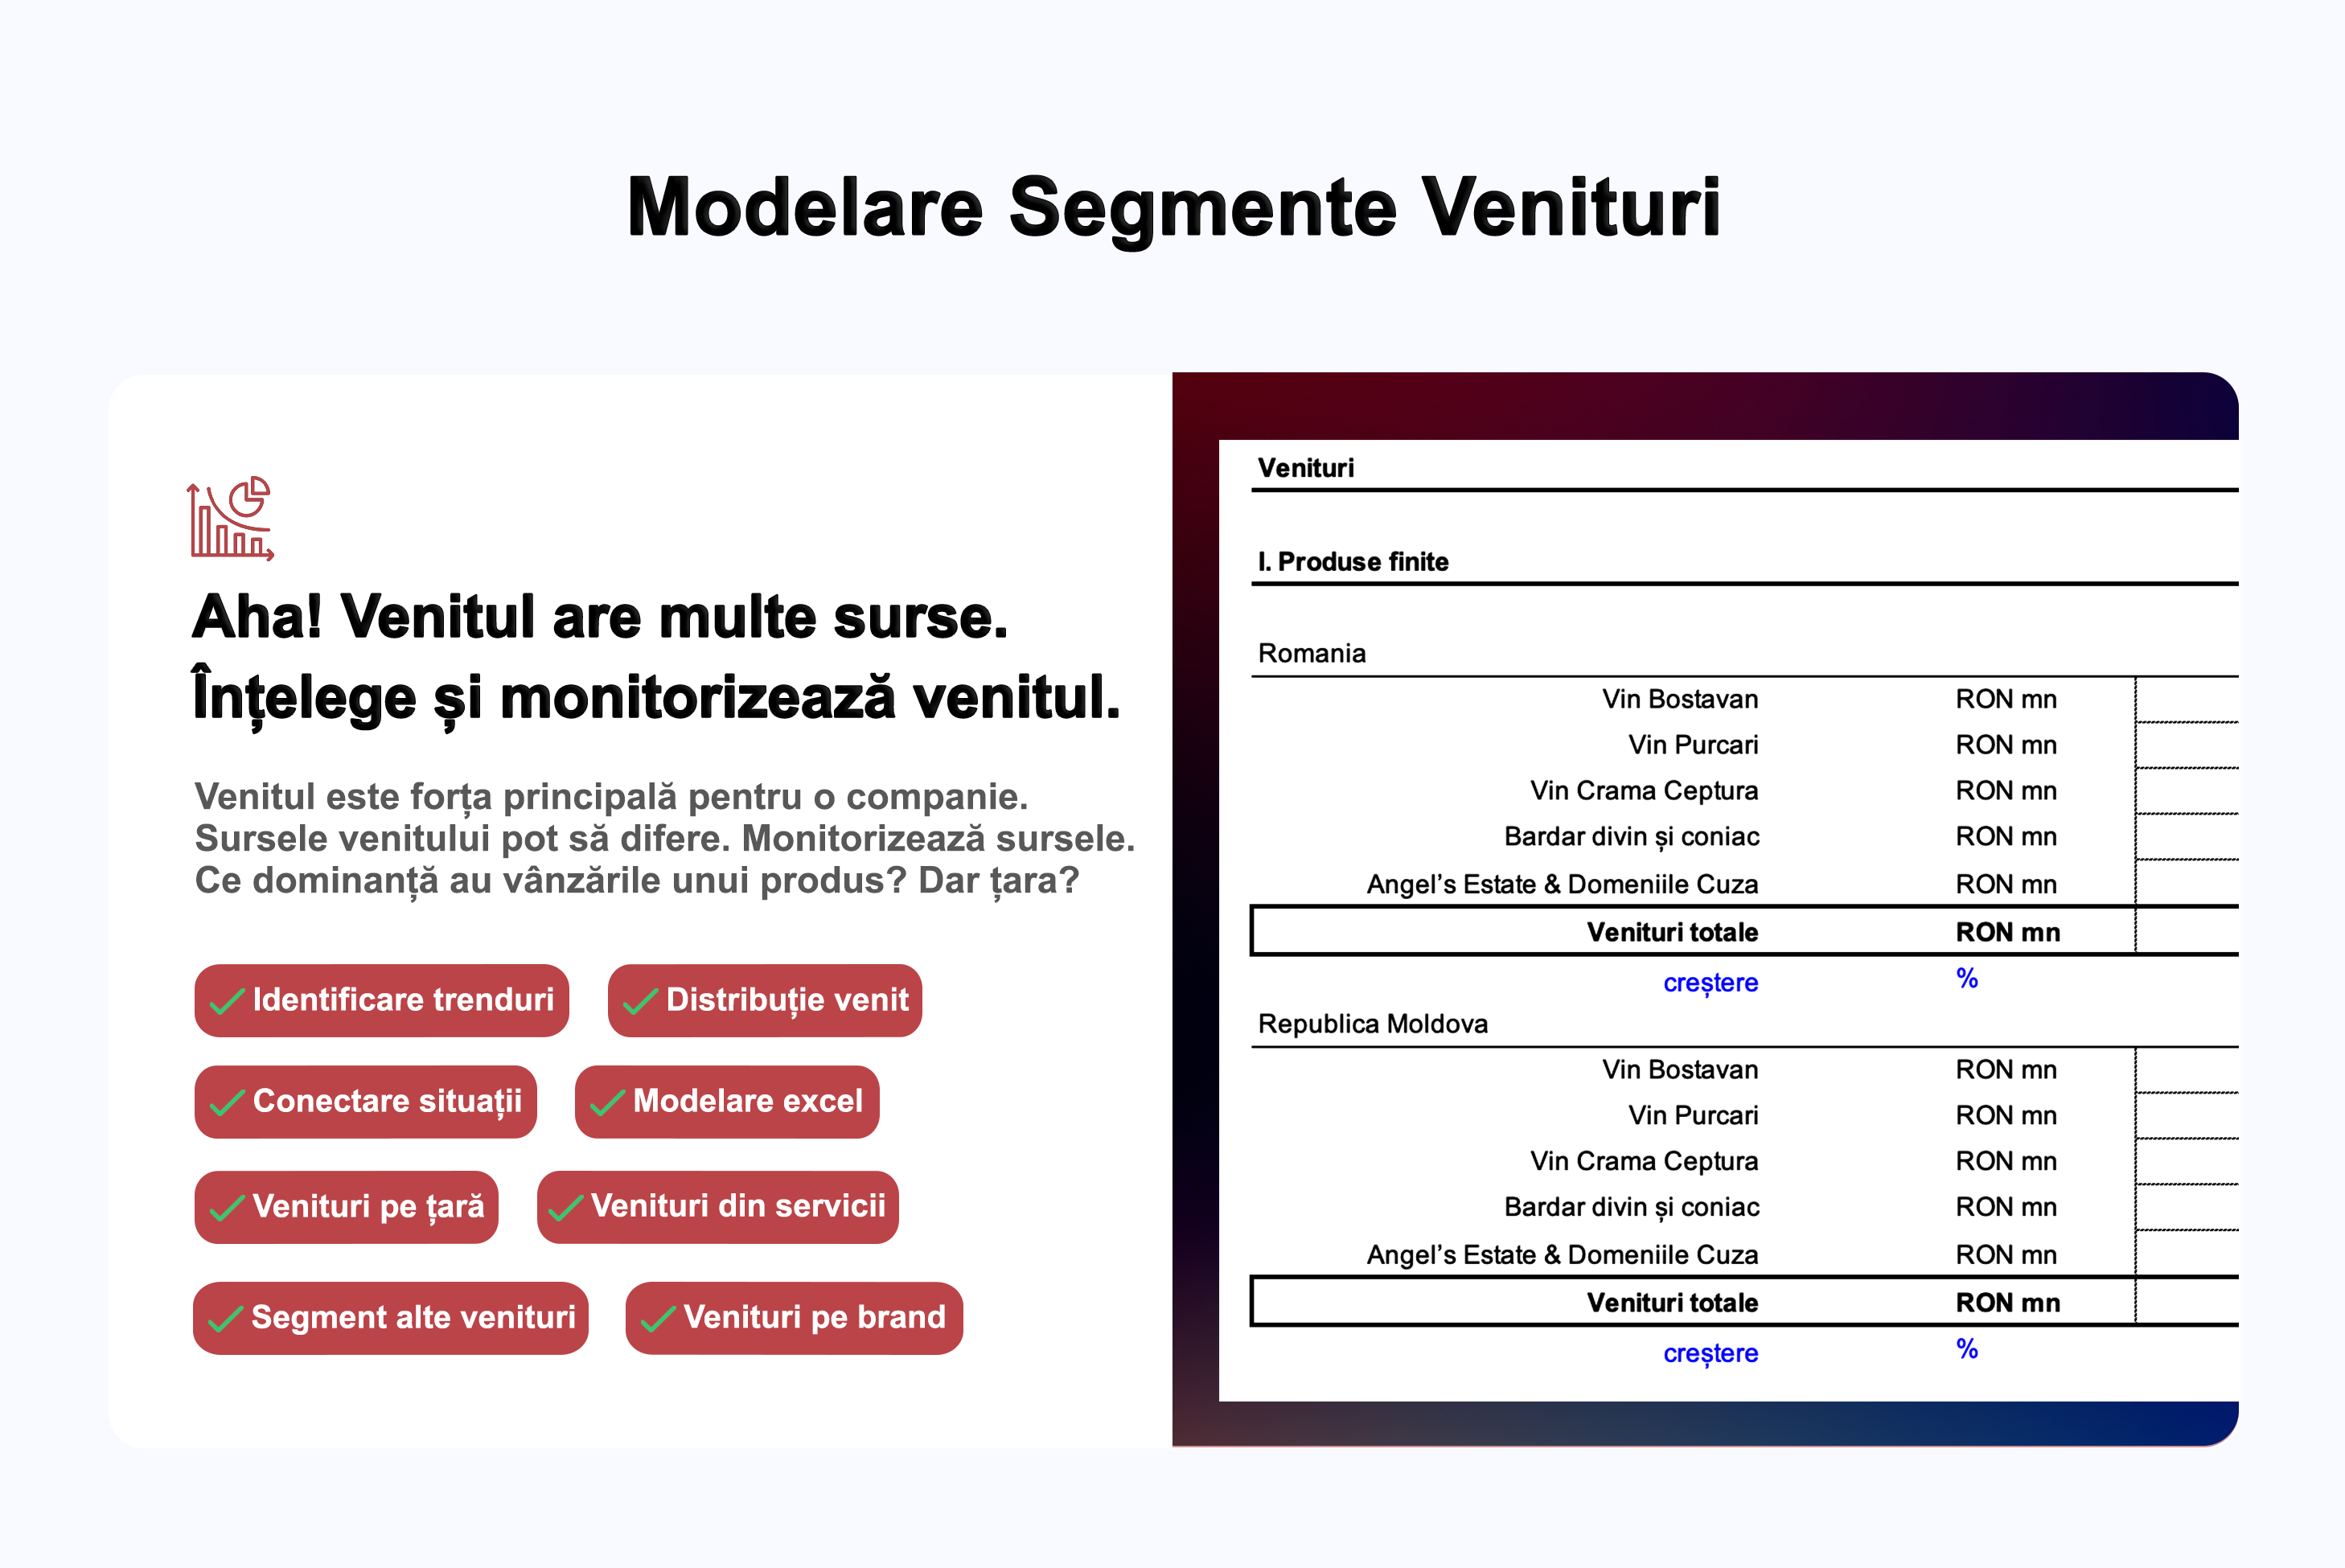Click the red chart and pie icon
The width and height of the screenshot is (2345, 1568).
pos(230,518)
